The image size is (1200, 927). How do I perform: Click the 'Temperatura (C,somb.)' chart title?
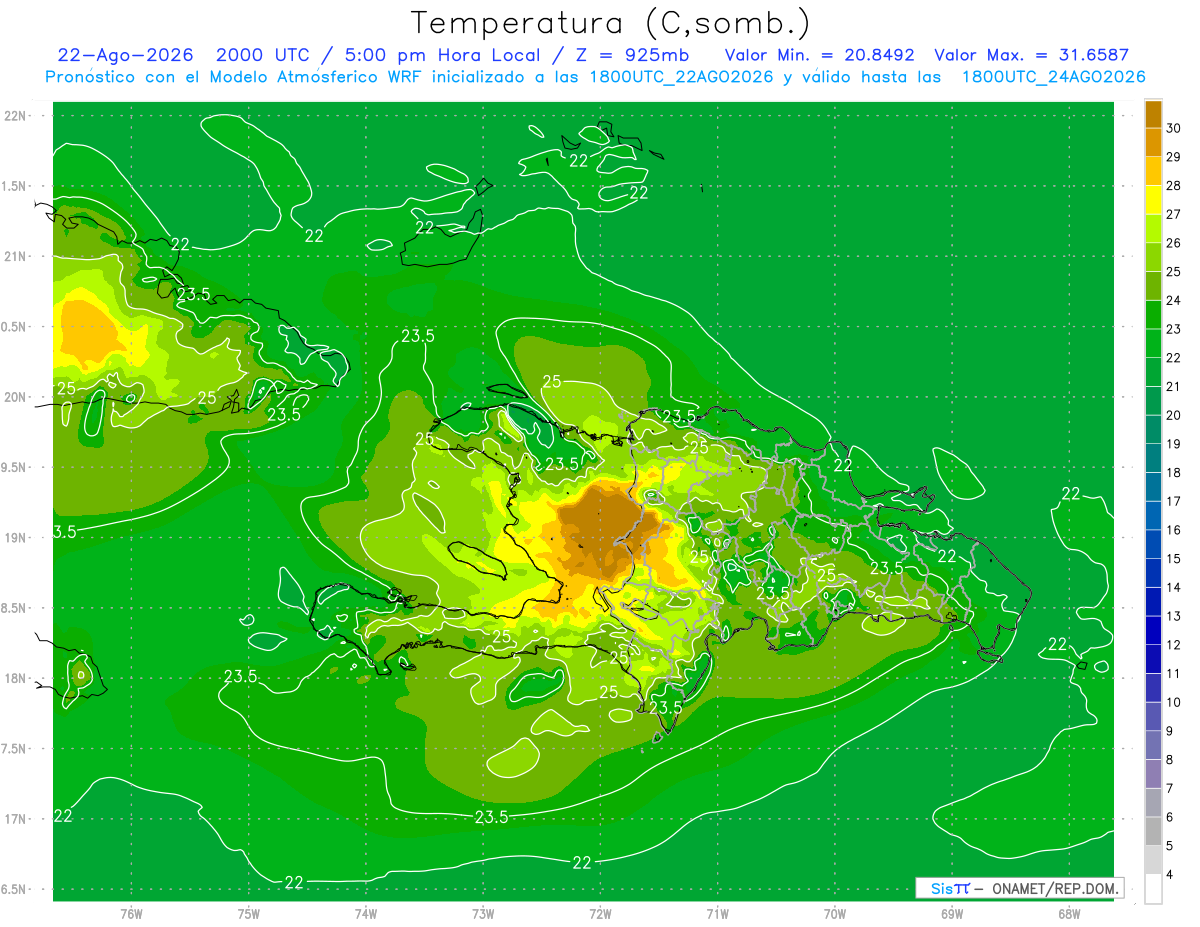click(611, 22)
